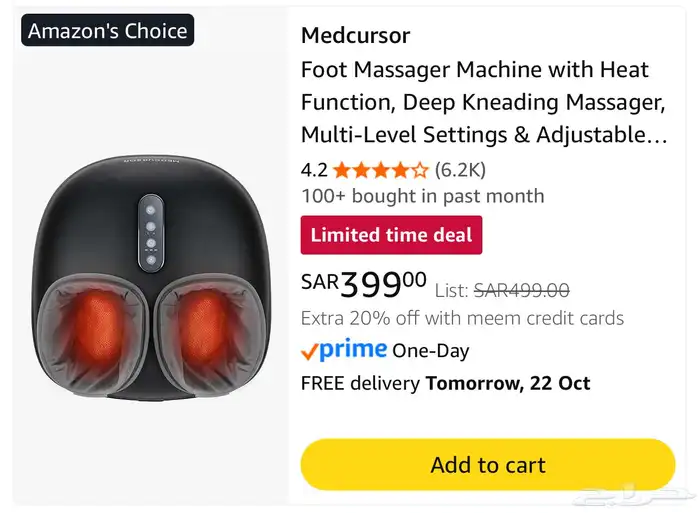The image size is (700, 513).
Task: Click the Add to cart button
Action: [487, 465]
